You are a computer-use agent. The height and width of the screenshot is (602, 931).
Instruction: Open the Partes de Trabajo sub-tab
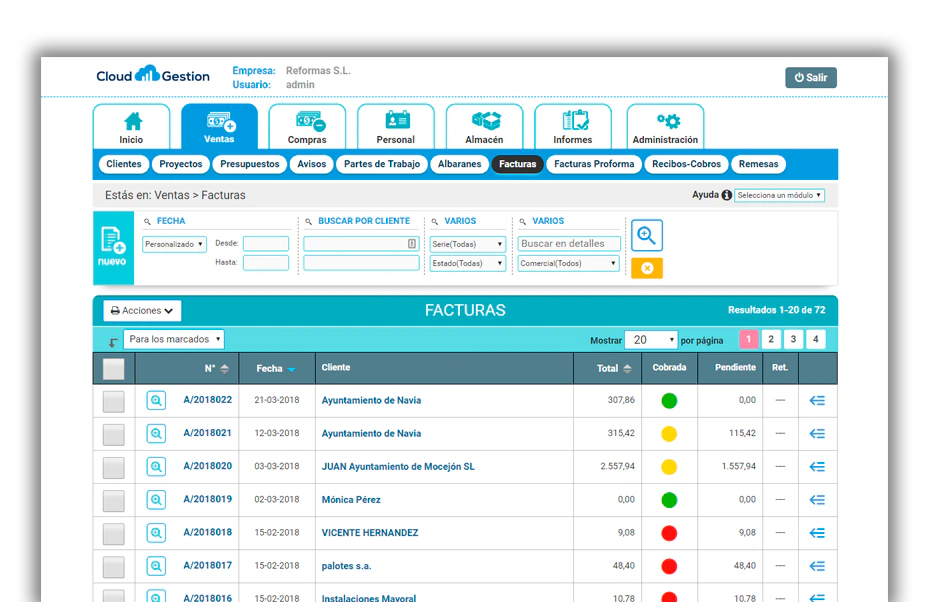382,164
